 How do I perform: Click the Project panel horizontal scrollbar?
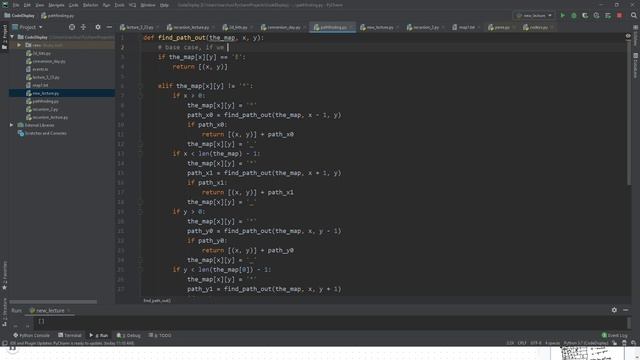pyautogui.click(x=53, y=302)
